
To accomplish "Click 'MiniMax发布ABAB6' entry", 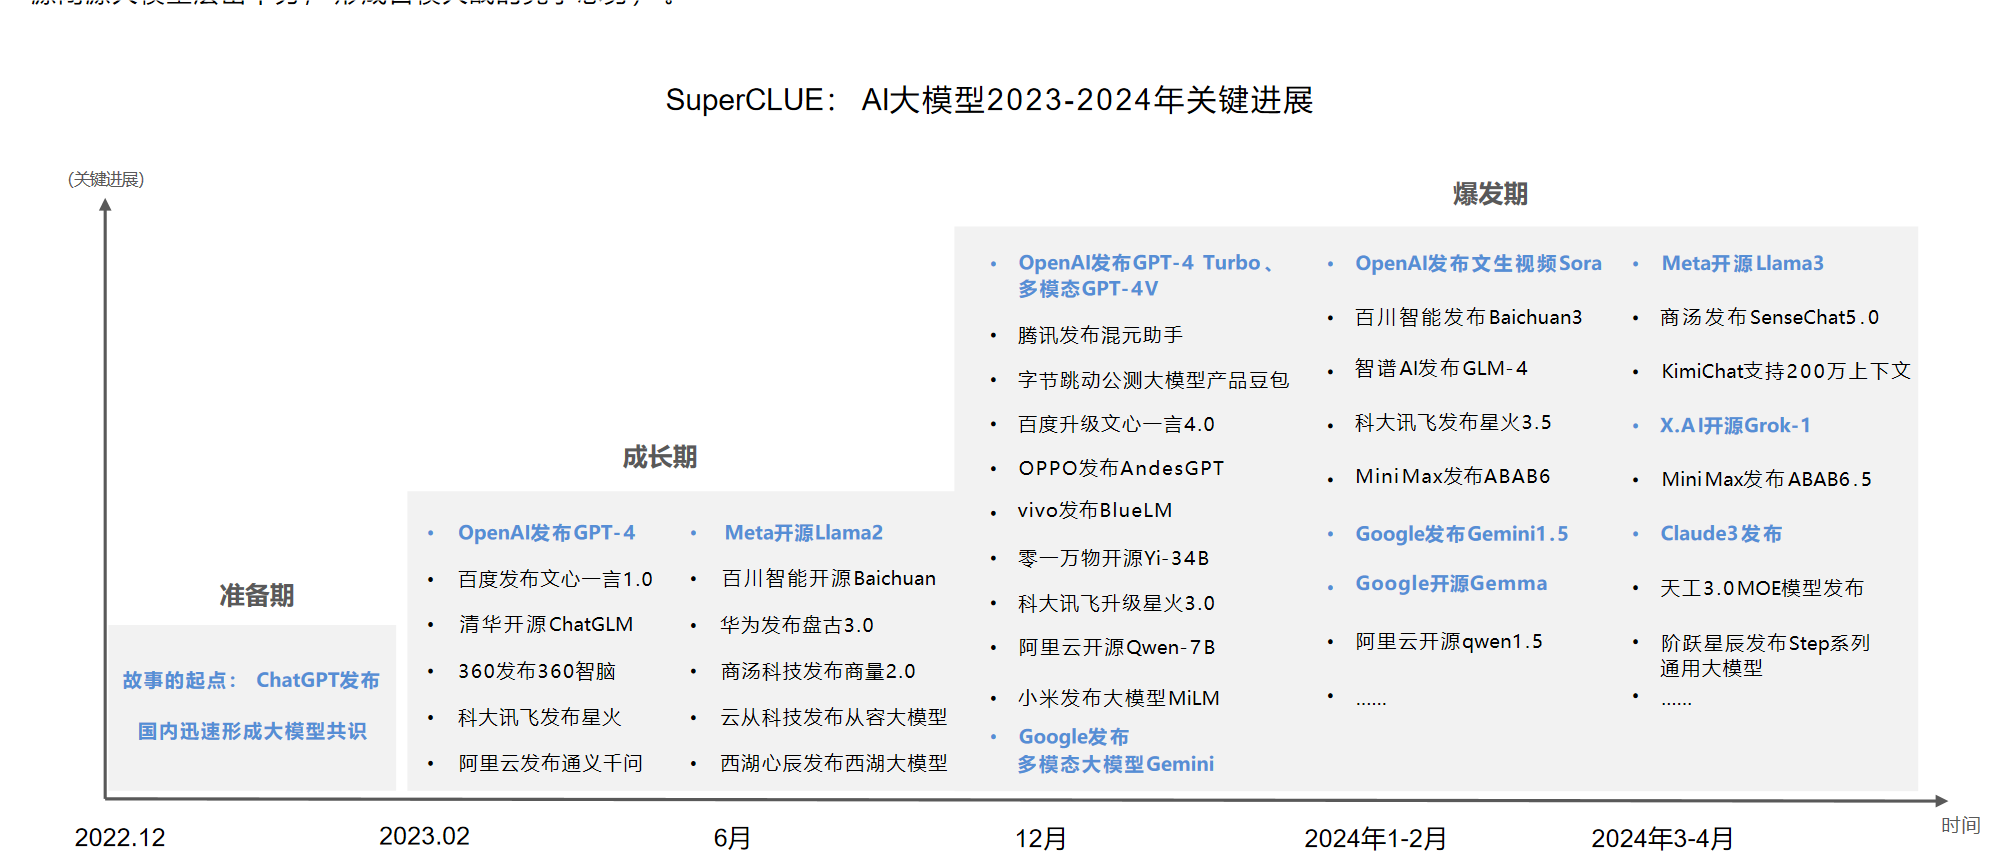I will coord(1453,476).
